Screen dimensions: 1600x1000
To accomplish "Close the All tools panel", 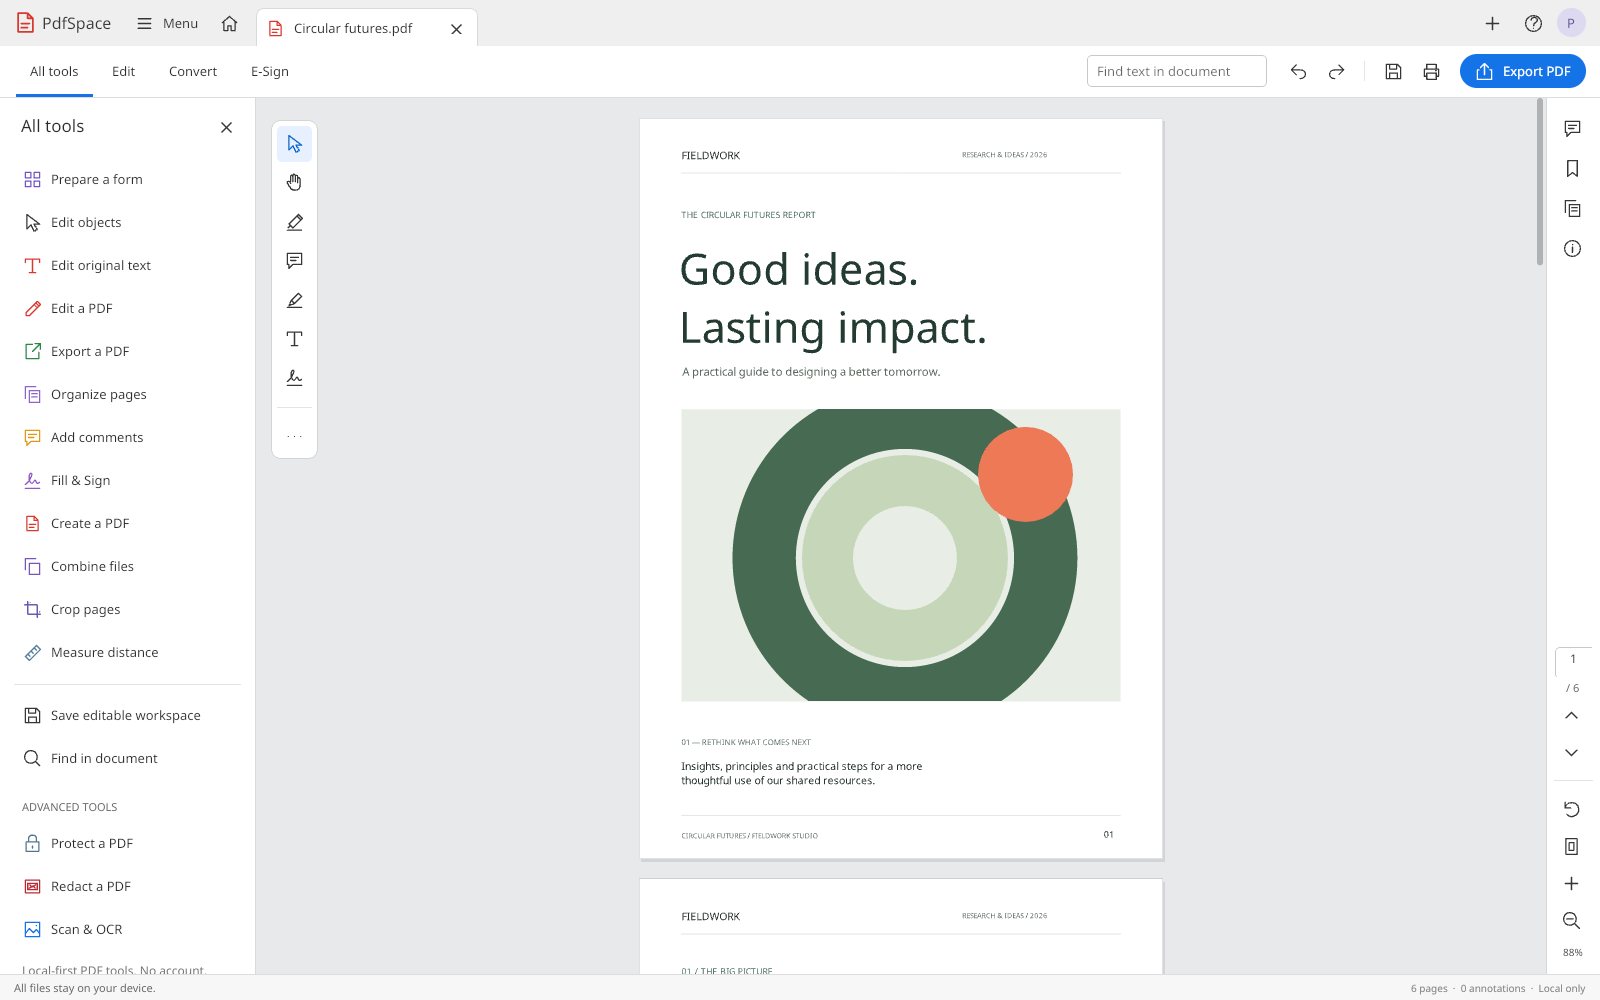I will [x=226, y=127].
